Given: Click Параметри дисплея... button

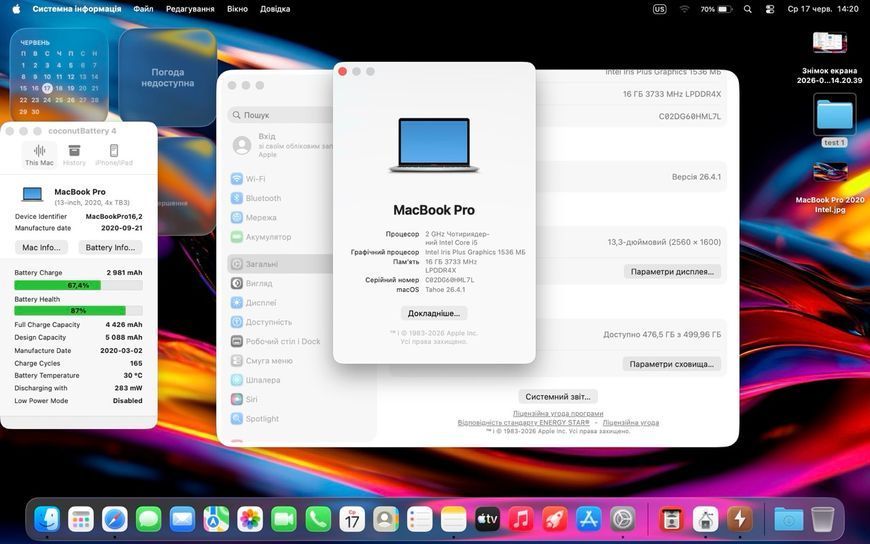Looking at the screenshot, I should 672,272.
